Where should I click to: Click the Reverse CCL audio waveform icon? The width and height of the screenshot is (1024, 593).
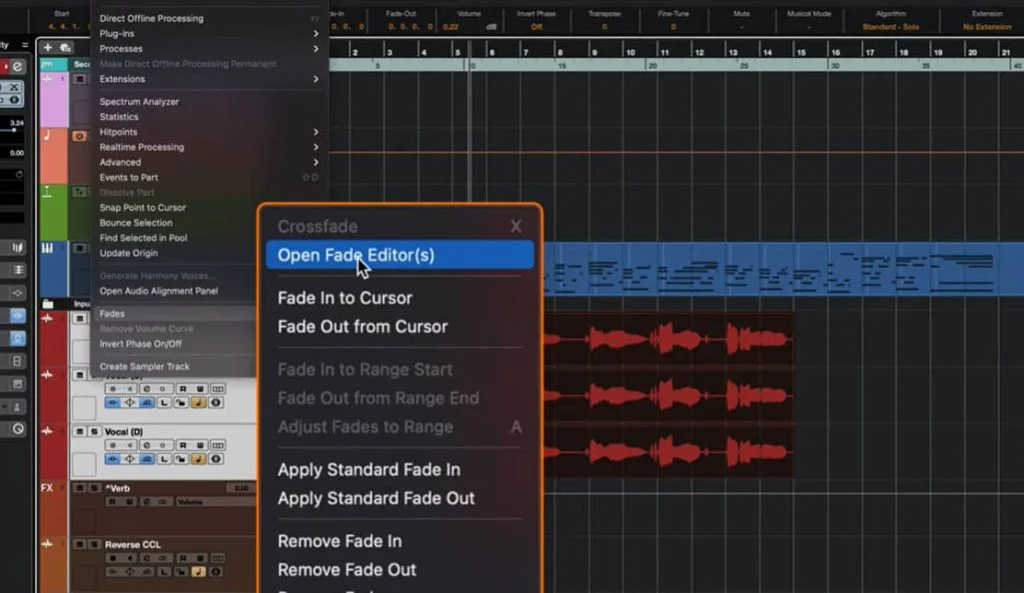tap(47, 544)
